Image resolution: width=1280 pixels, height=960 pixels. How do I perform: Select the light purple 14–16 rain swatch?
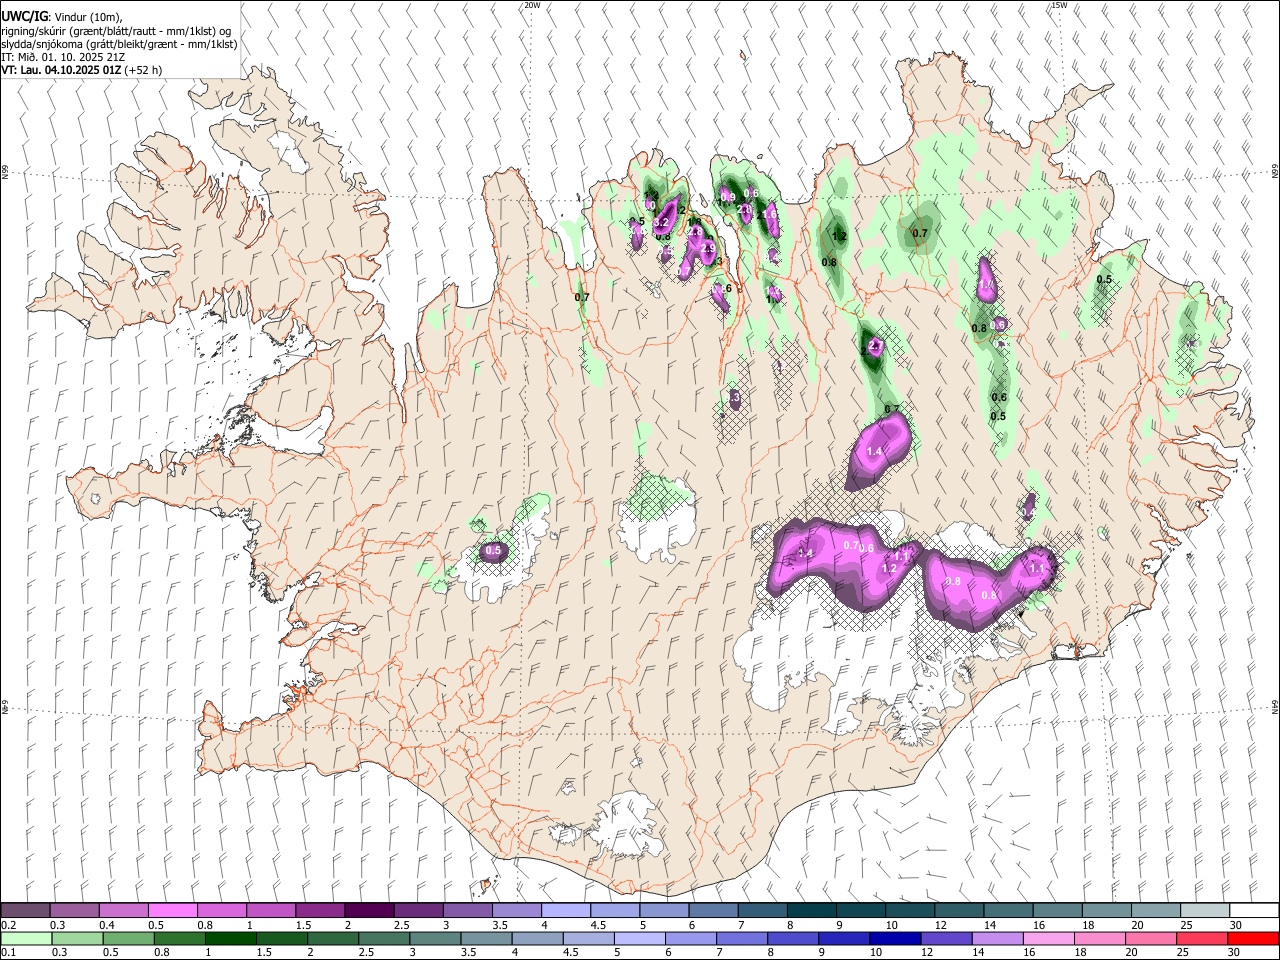(997, 938)
